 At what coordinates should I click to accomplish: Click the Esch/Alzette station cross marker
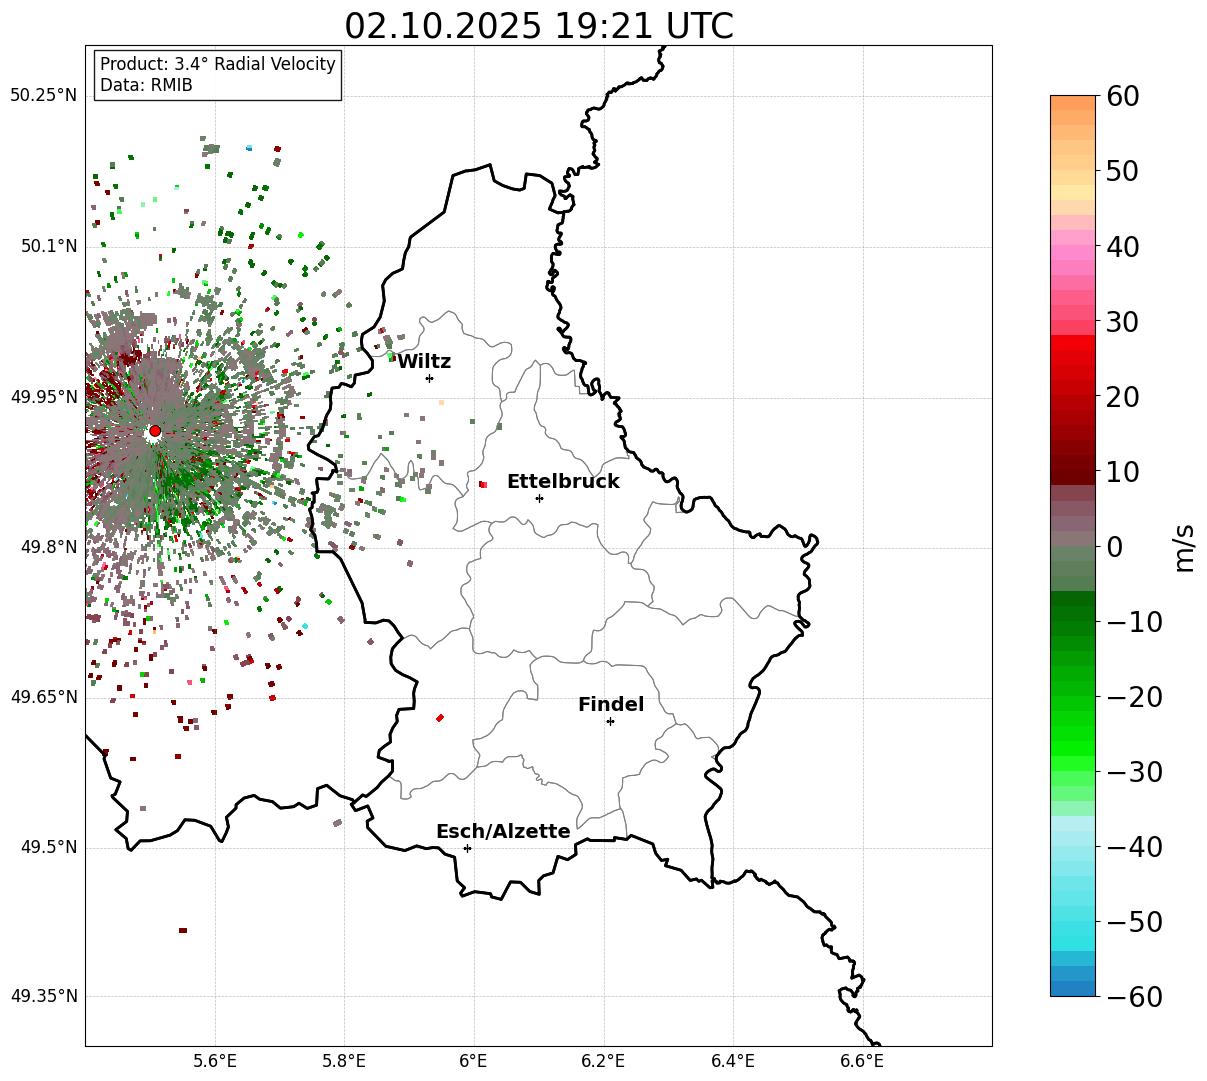click(x=467, y=848)
